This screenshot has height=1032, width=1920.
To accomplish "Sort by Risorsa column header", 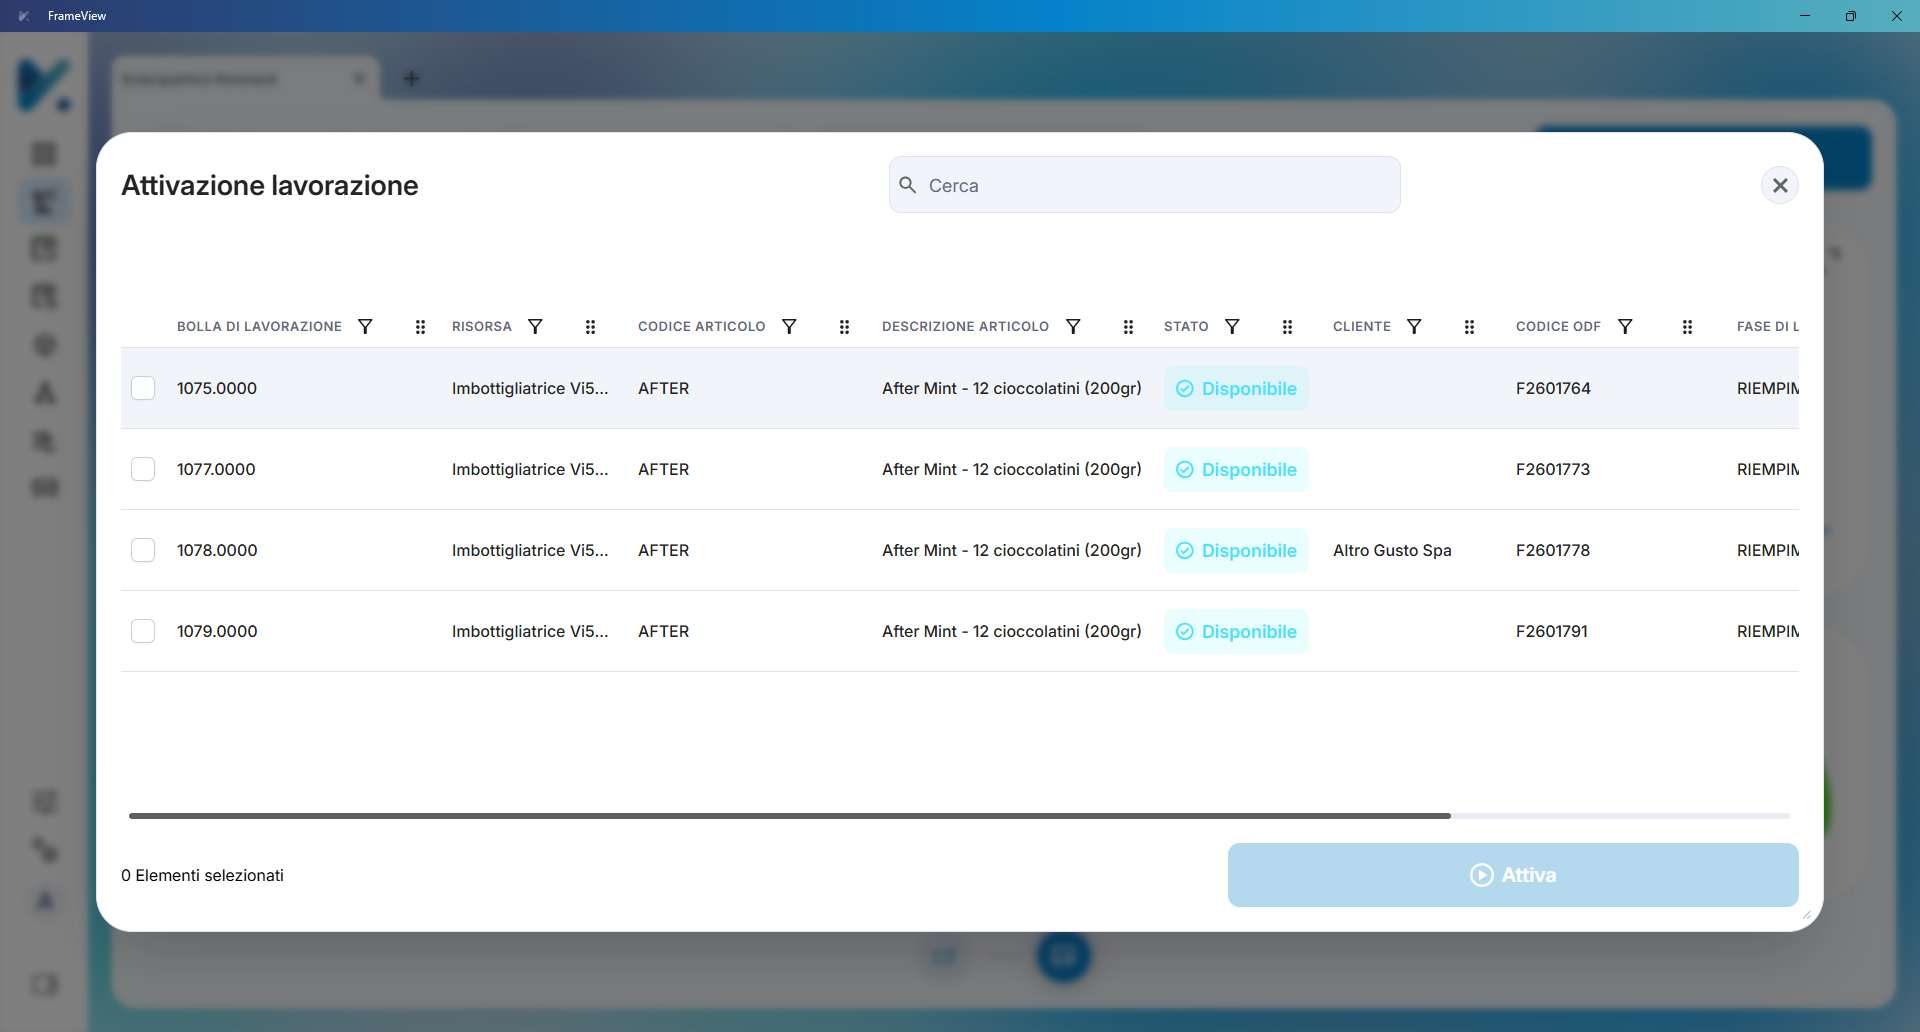I will click(x=482, y=327).
